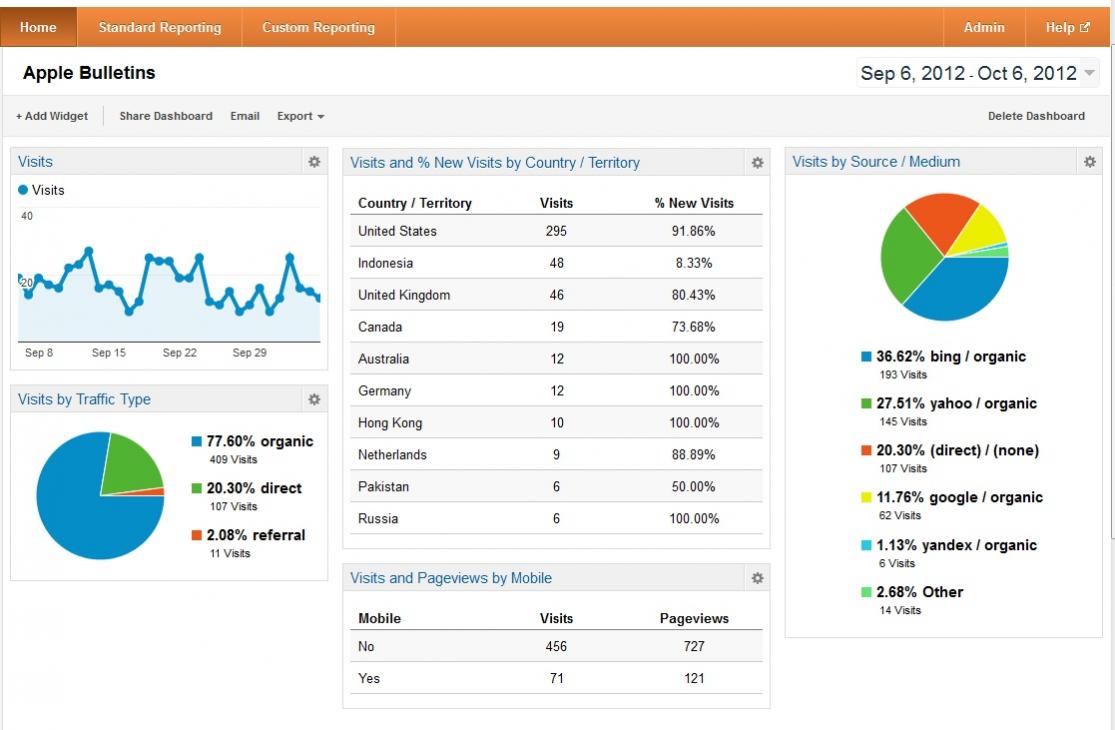Open Visits and % New Visits by Country title
This screenshot has width=1115, height=730.
pyautogui.click(x=495, y=163)
